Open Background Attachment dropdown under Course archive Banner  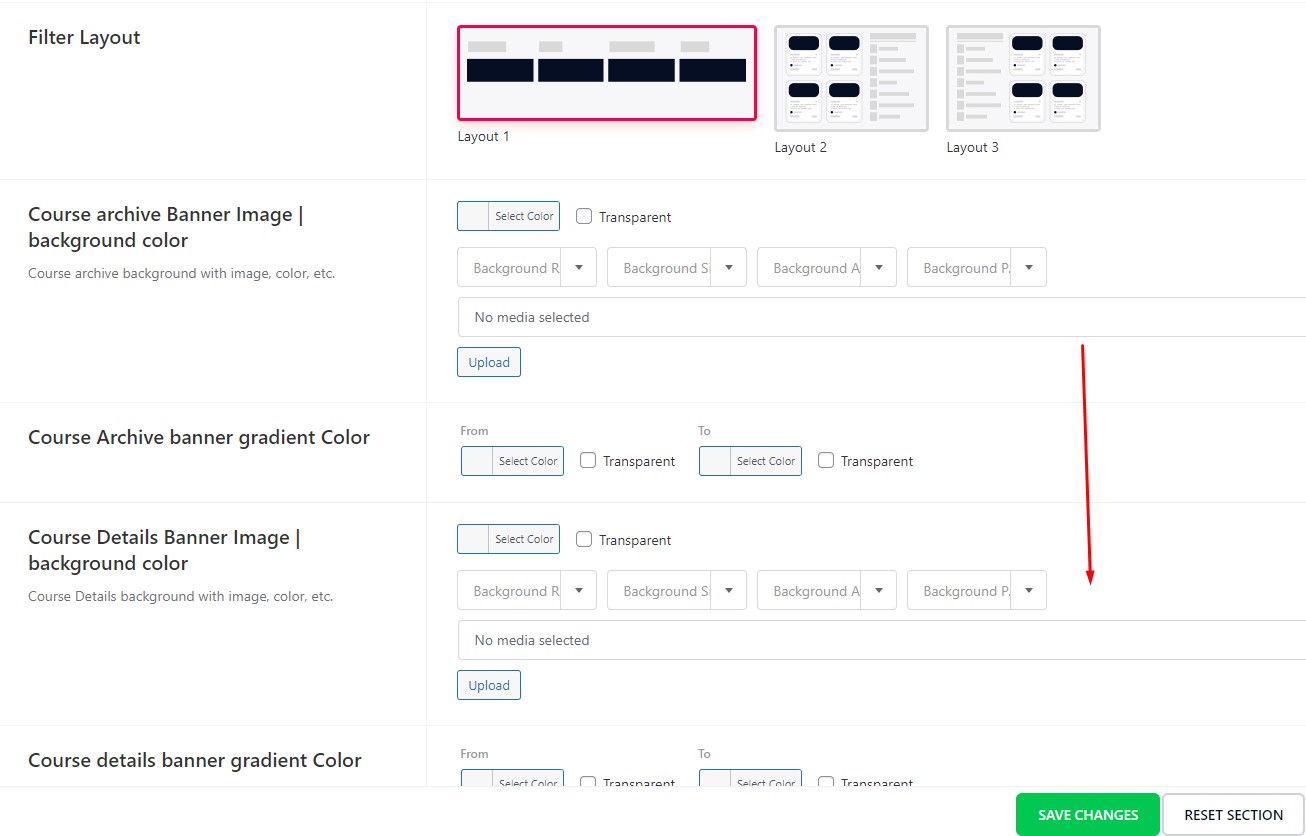pos(827,268)
